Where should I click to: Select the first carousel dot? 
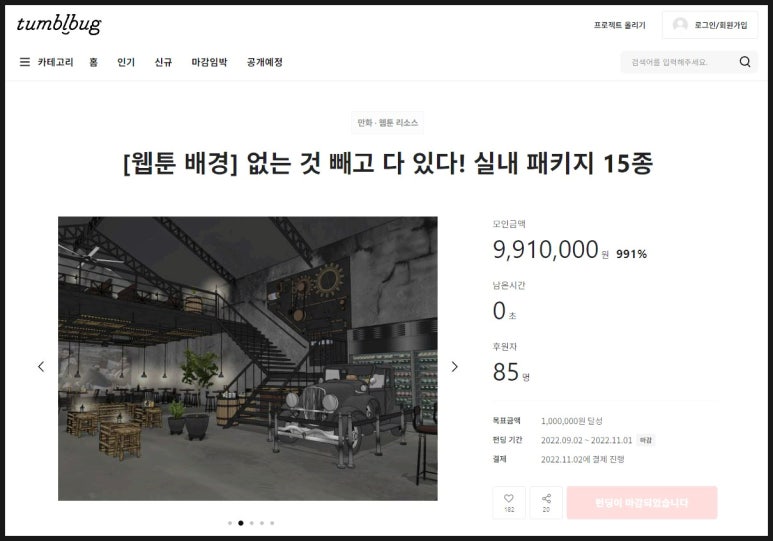(230, 523)
